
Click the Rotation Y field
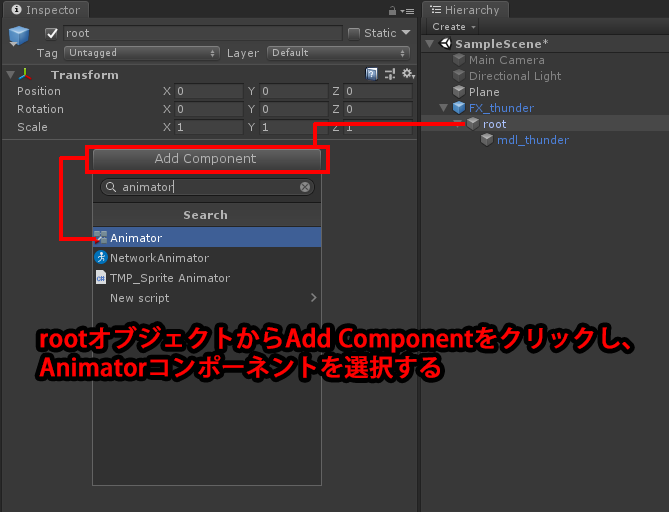(x=294, y=109)
